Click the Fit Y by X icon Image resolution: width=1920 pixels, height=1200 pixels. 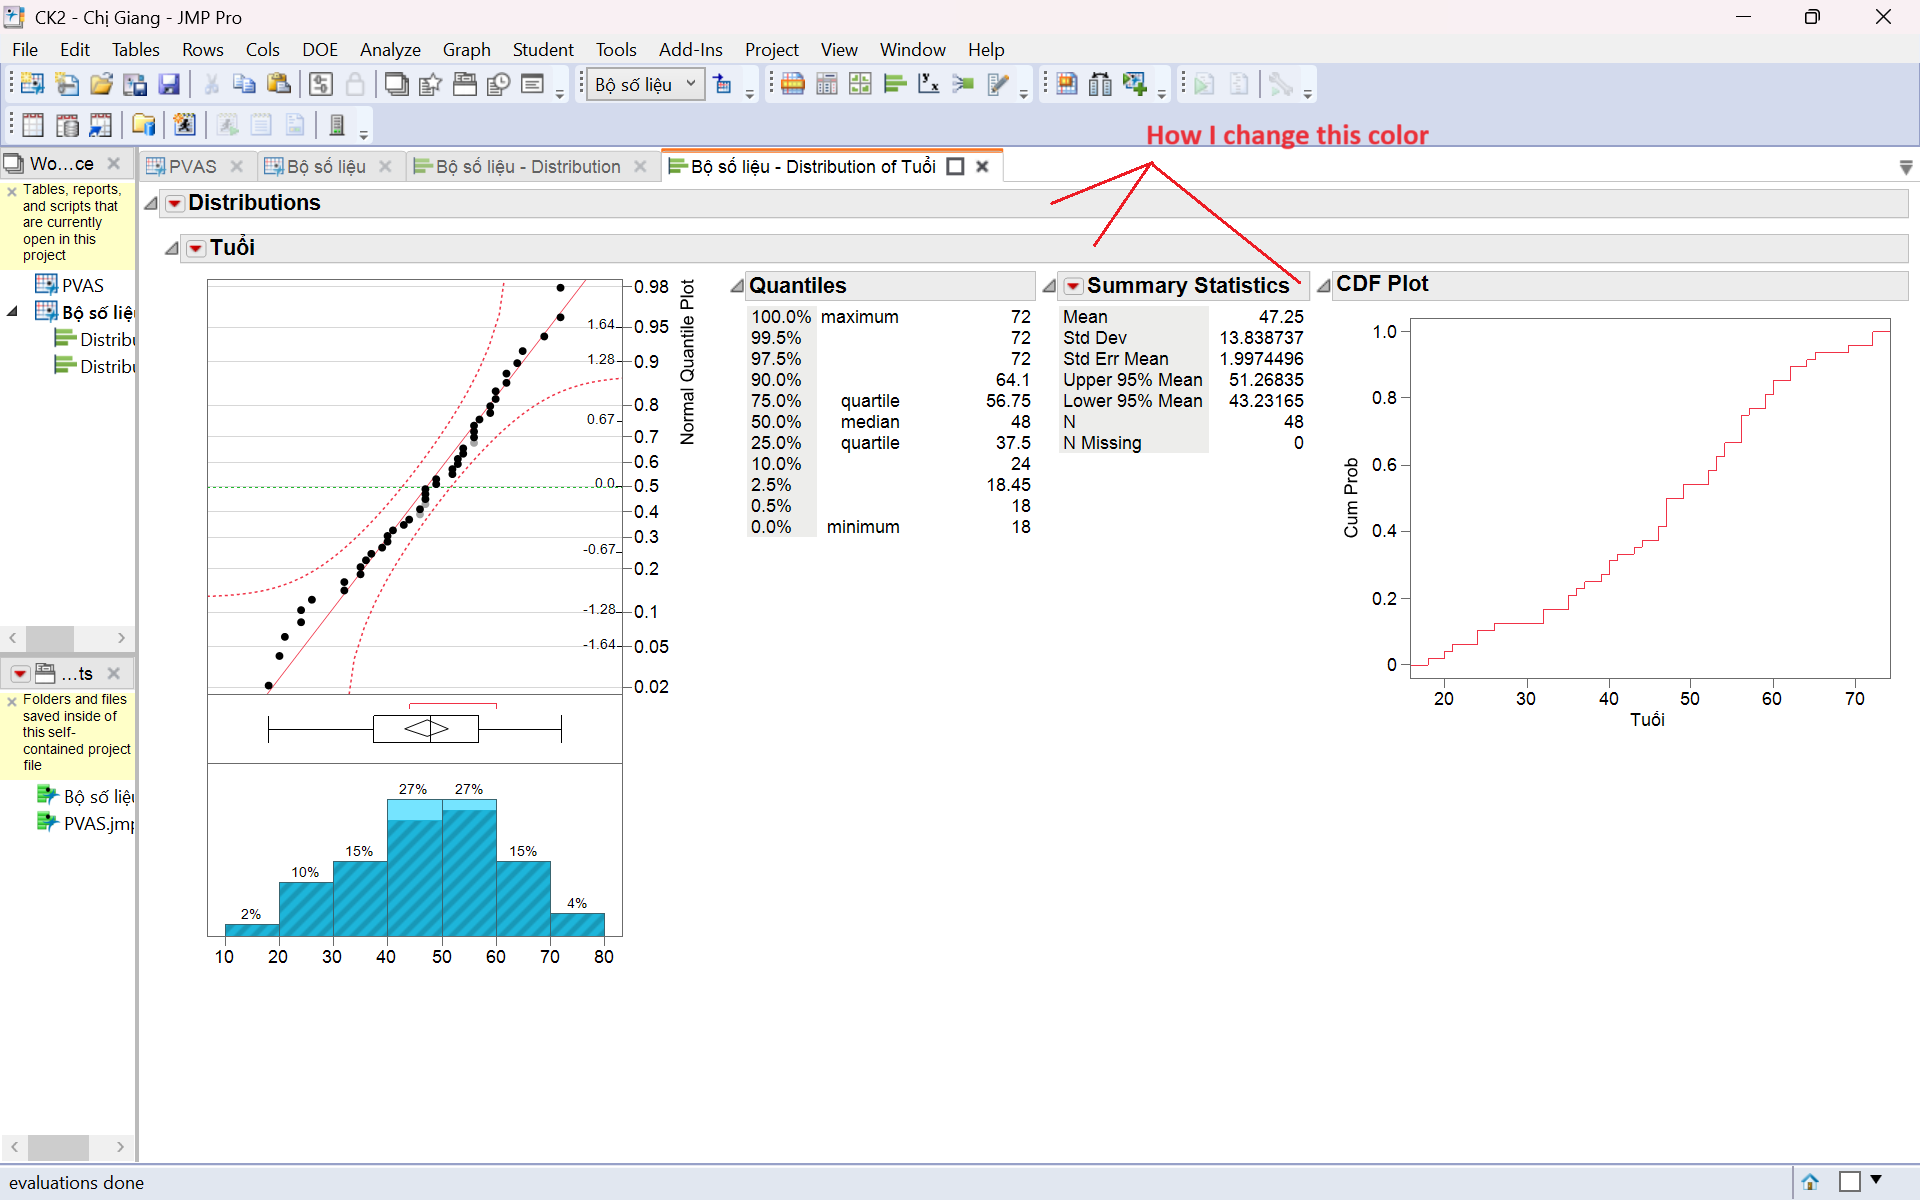pos(929,85)
